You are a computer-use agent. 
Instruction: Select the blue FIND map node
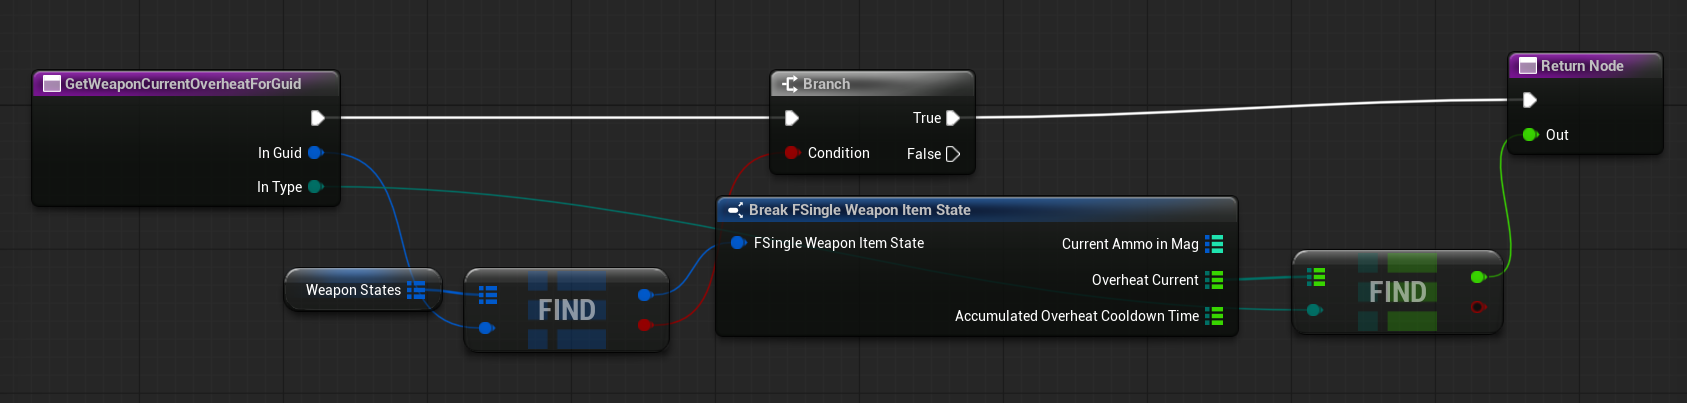click(x=566, y=310)
